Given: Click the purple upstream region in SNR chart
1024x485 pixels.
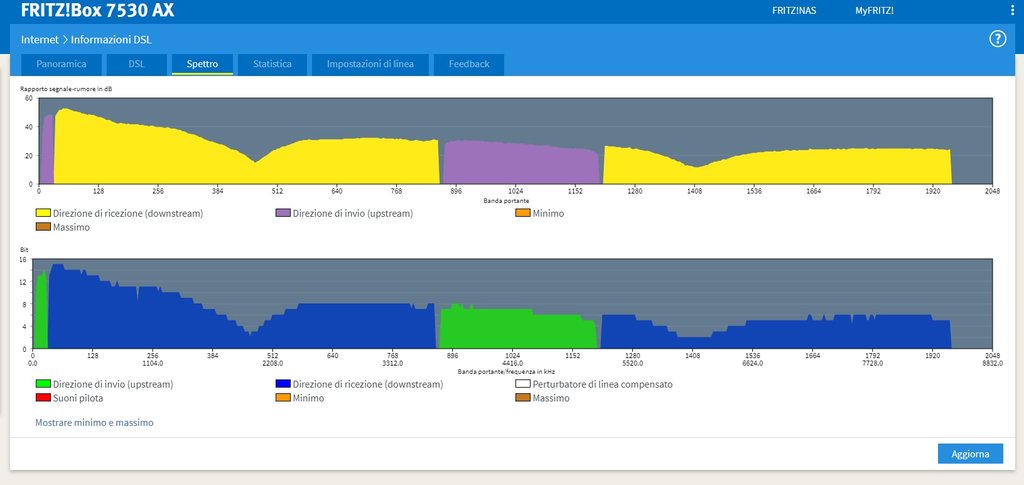Looking at the screenshot, I should (520, 165).
